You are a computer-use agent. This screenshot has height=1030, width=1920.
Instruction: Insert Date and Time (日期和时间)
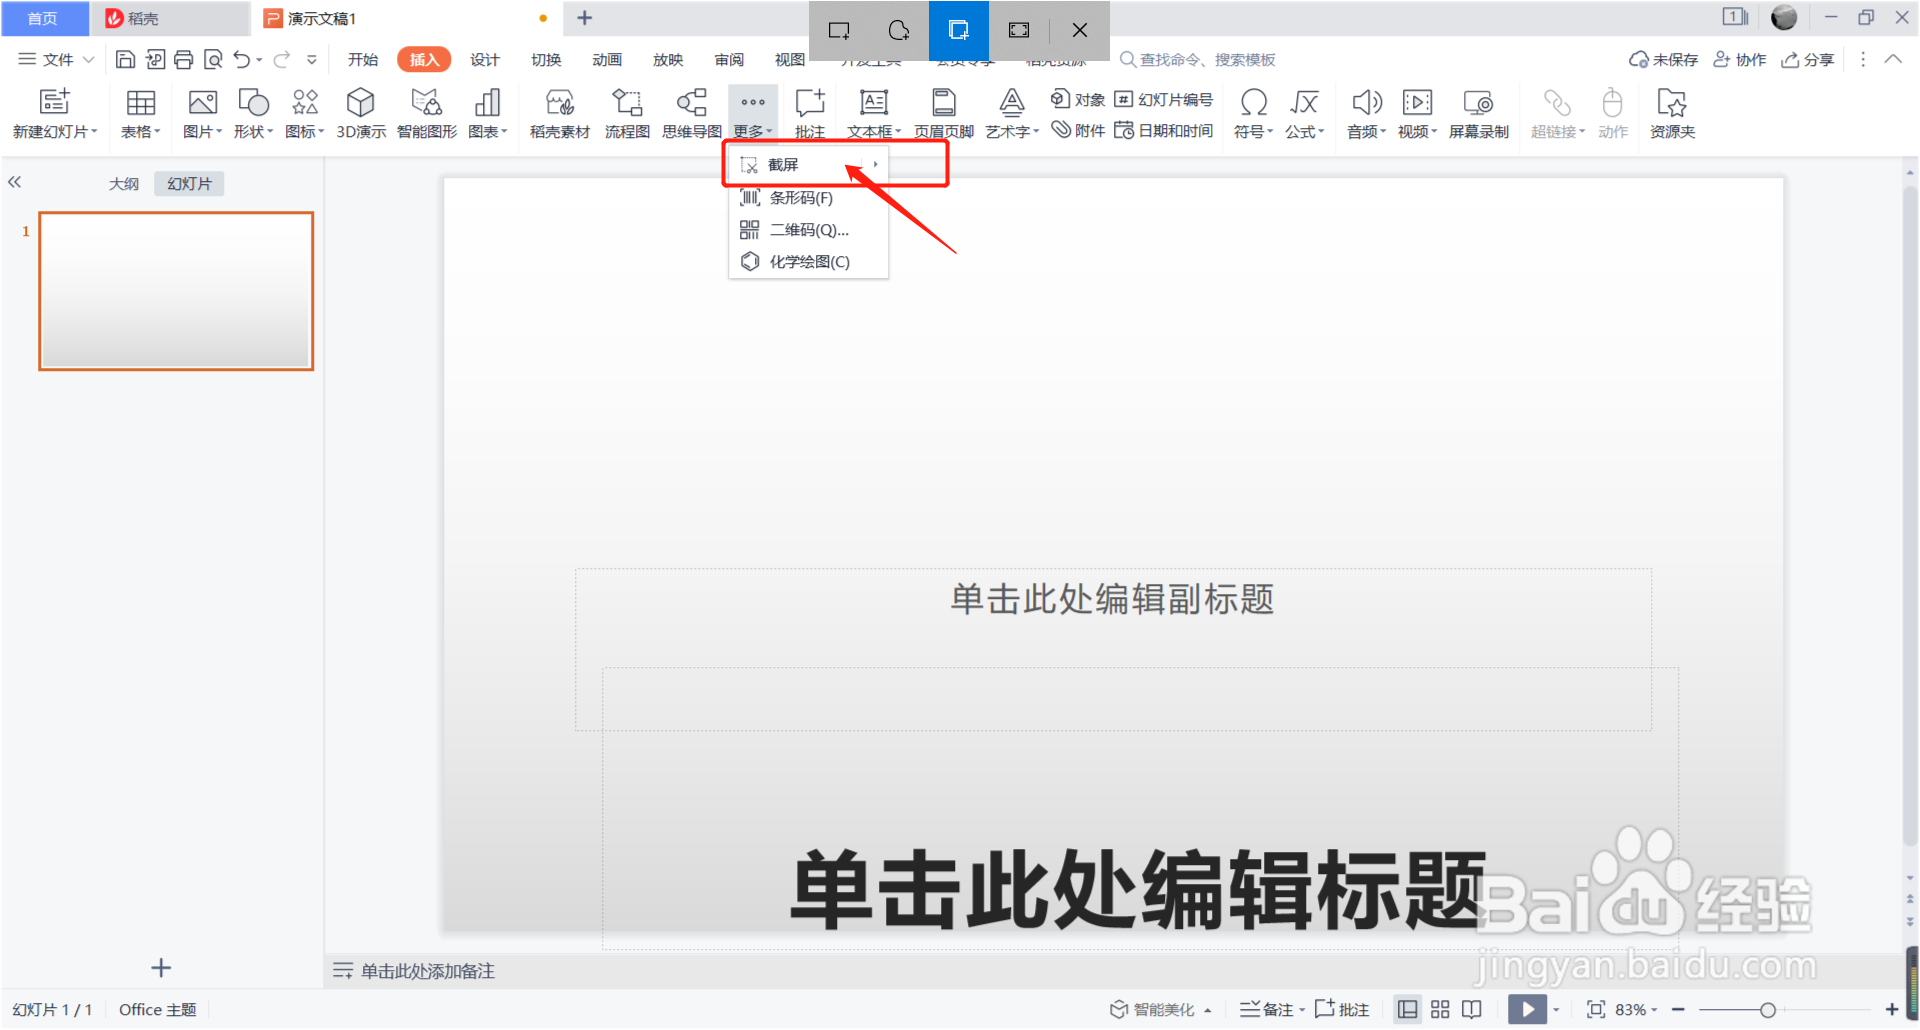point(1164,130)
